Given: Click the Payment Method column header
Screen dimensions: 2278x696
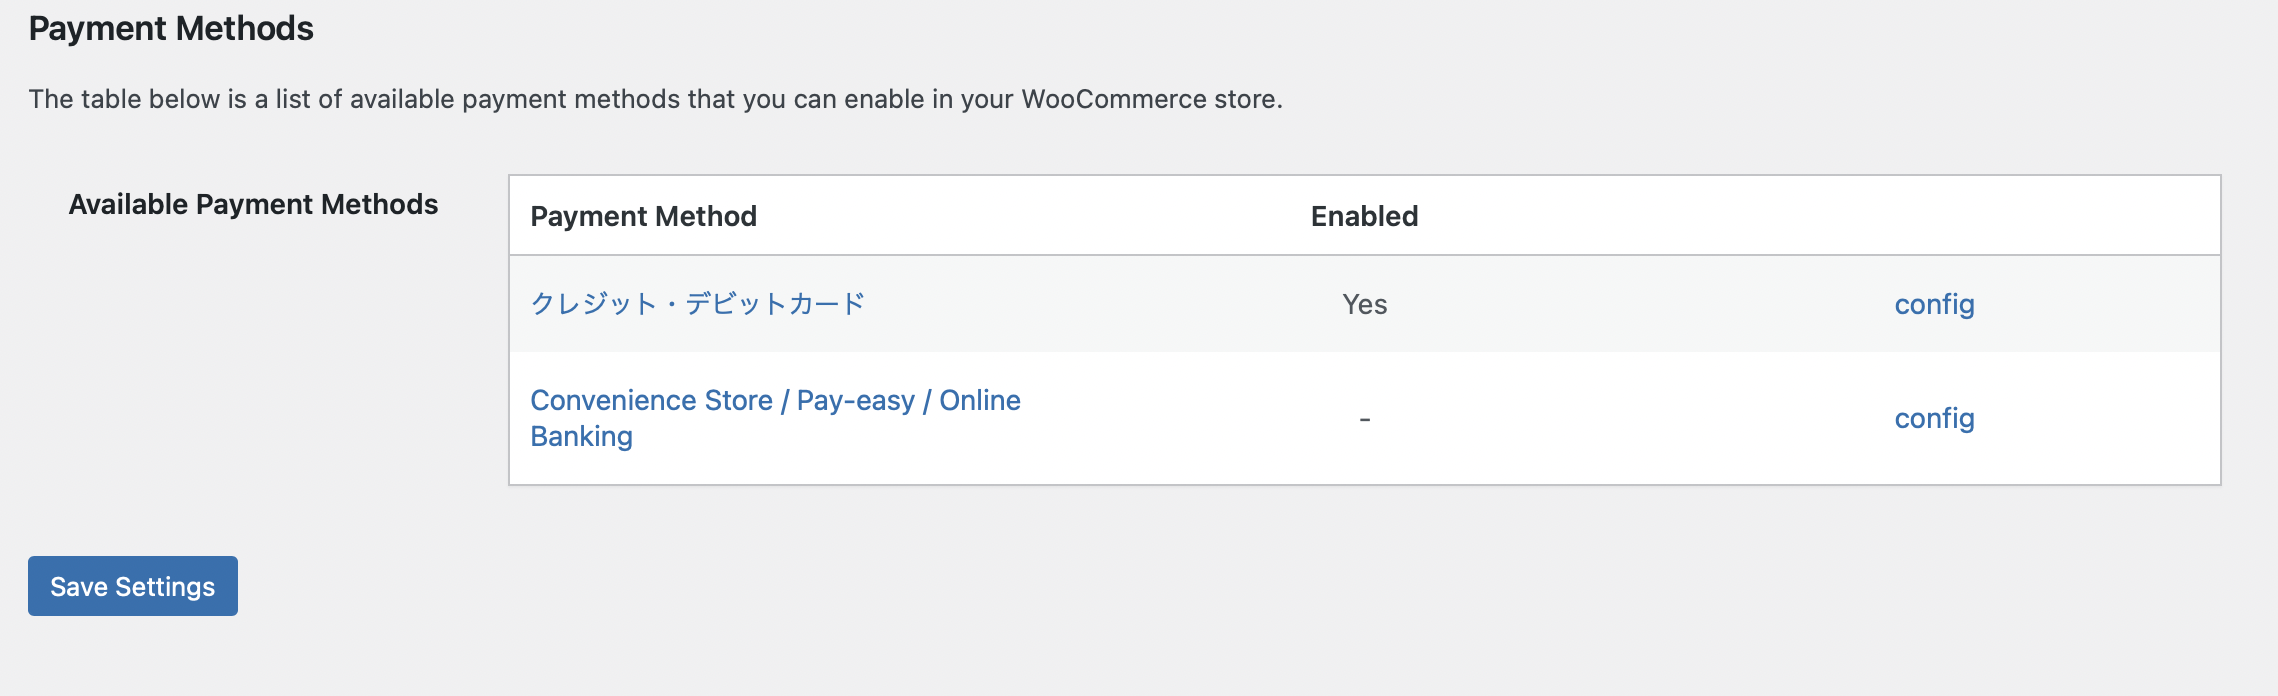Looking at the screenshot, I should coord(643,216).
